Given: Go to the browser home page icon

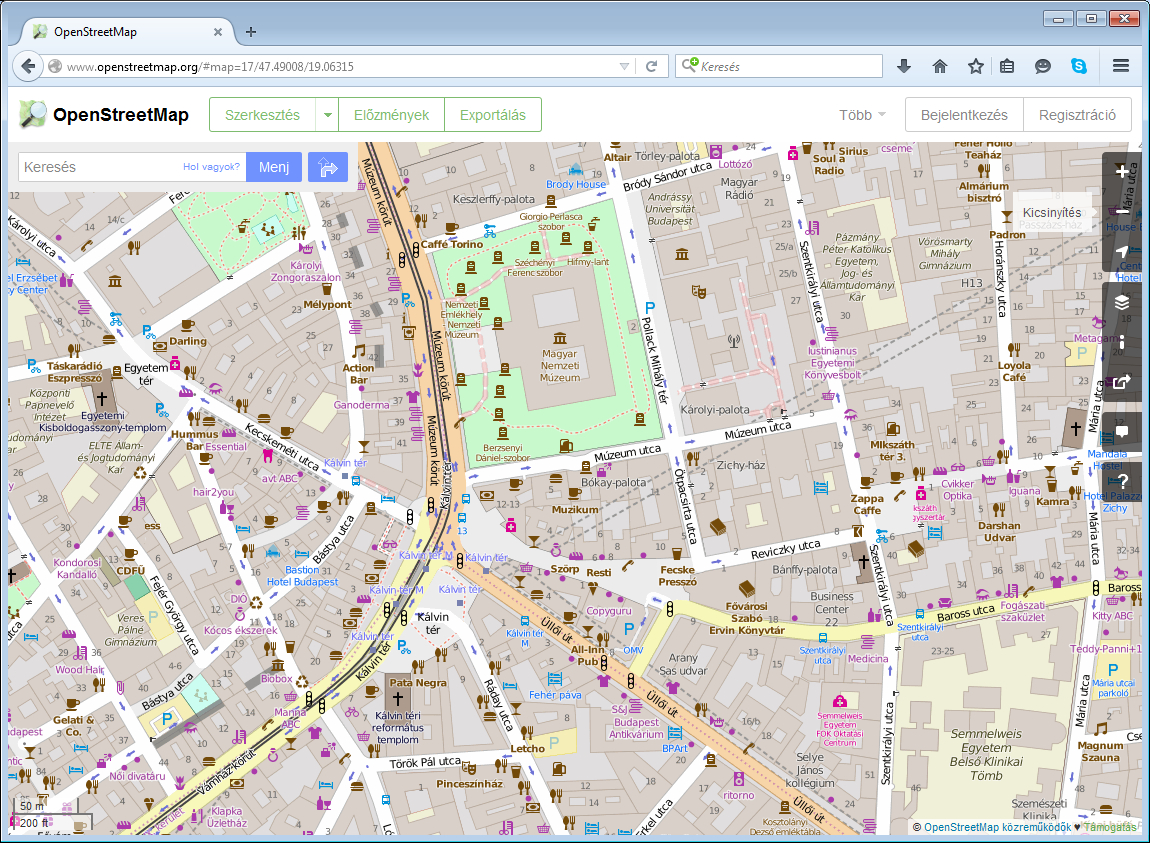Looking at the screenshot, I should 940,66.
